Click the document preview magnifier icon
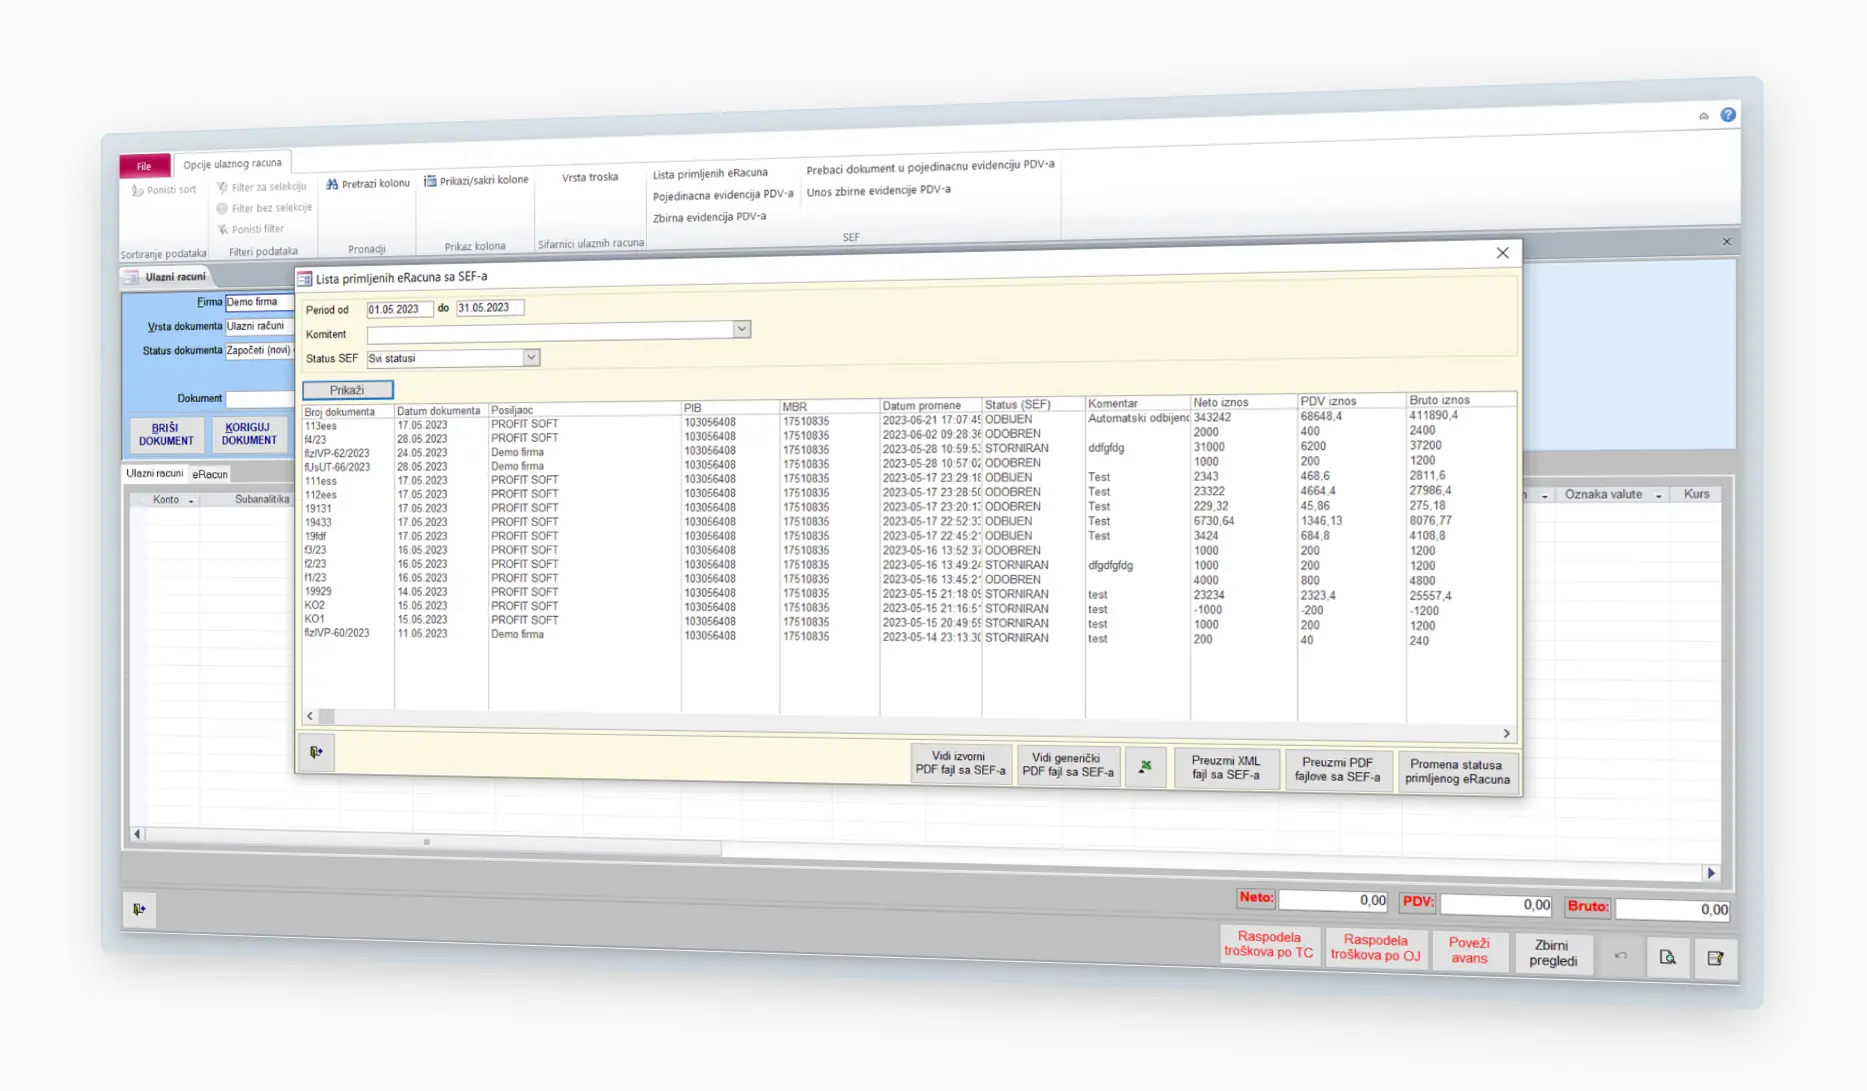 point(1667,957)
